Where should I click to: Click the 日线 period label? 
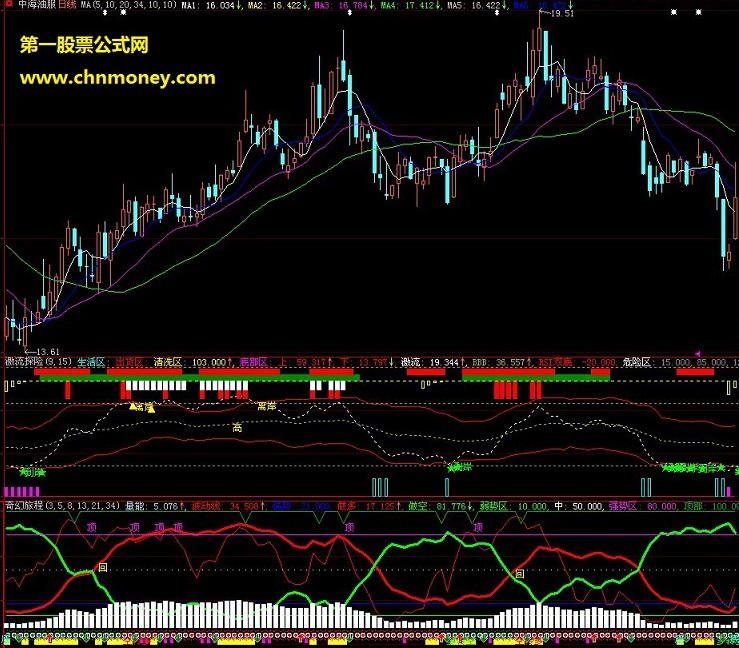(x=66, y=5)
